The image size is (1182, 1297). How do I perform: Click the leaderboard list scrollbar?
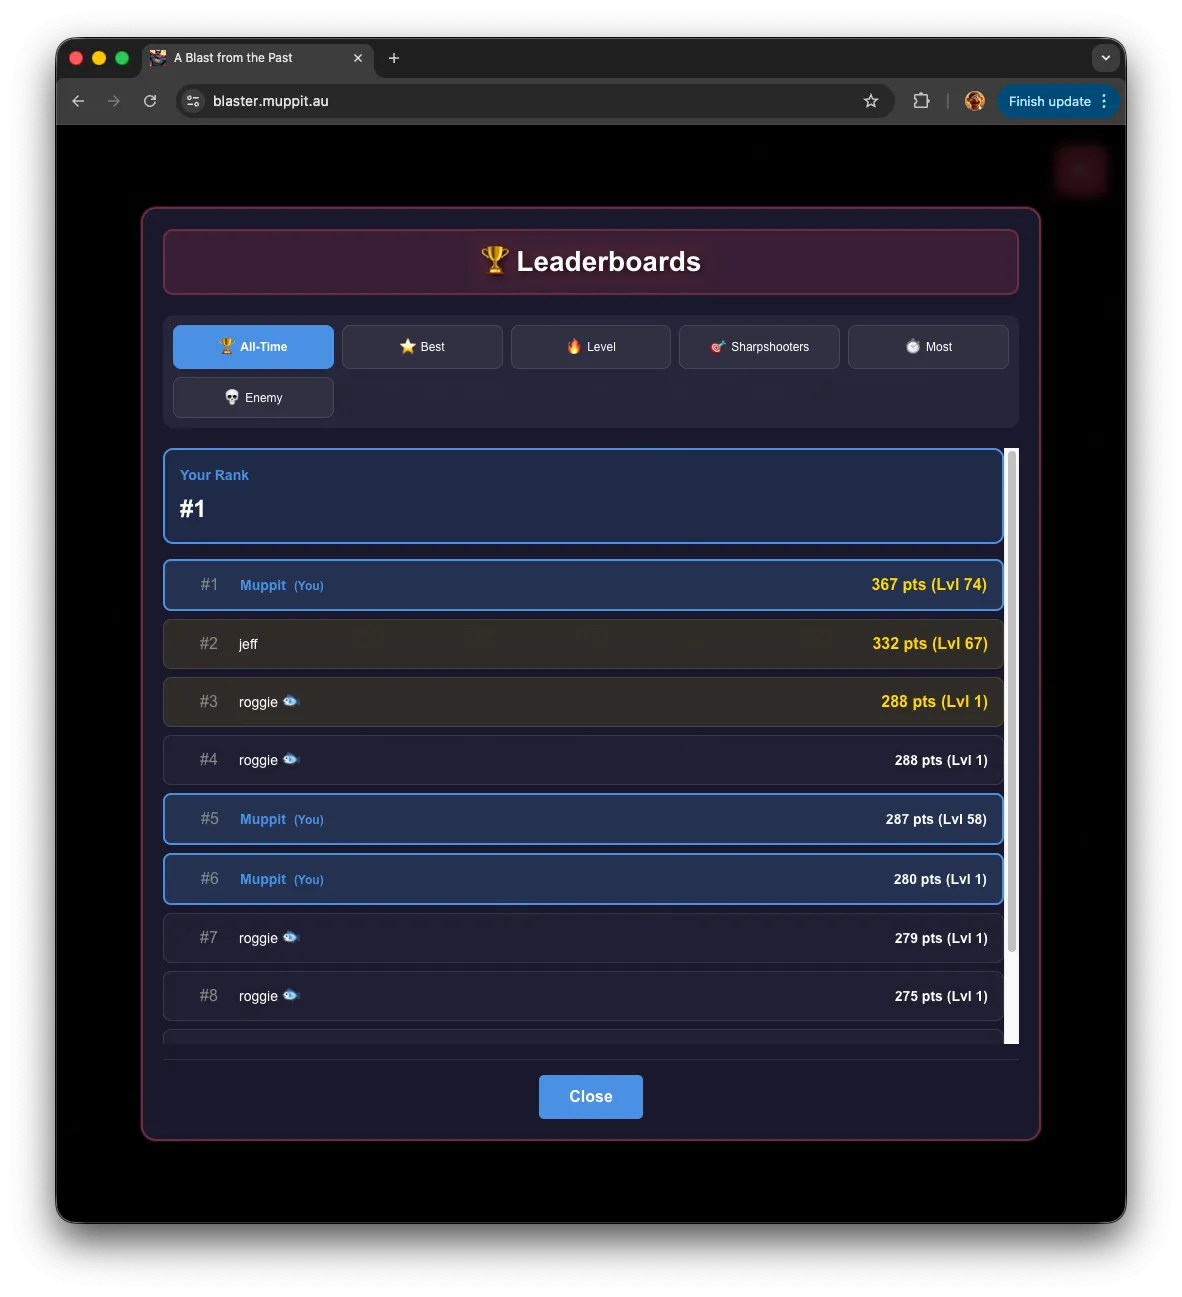coord(1011,700)
